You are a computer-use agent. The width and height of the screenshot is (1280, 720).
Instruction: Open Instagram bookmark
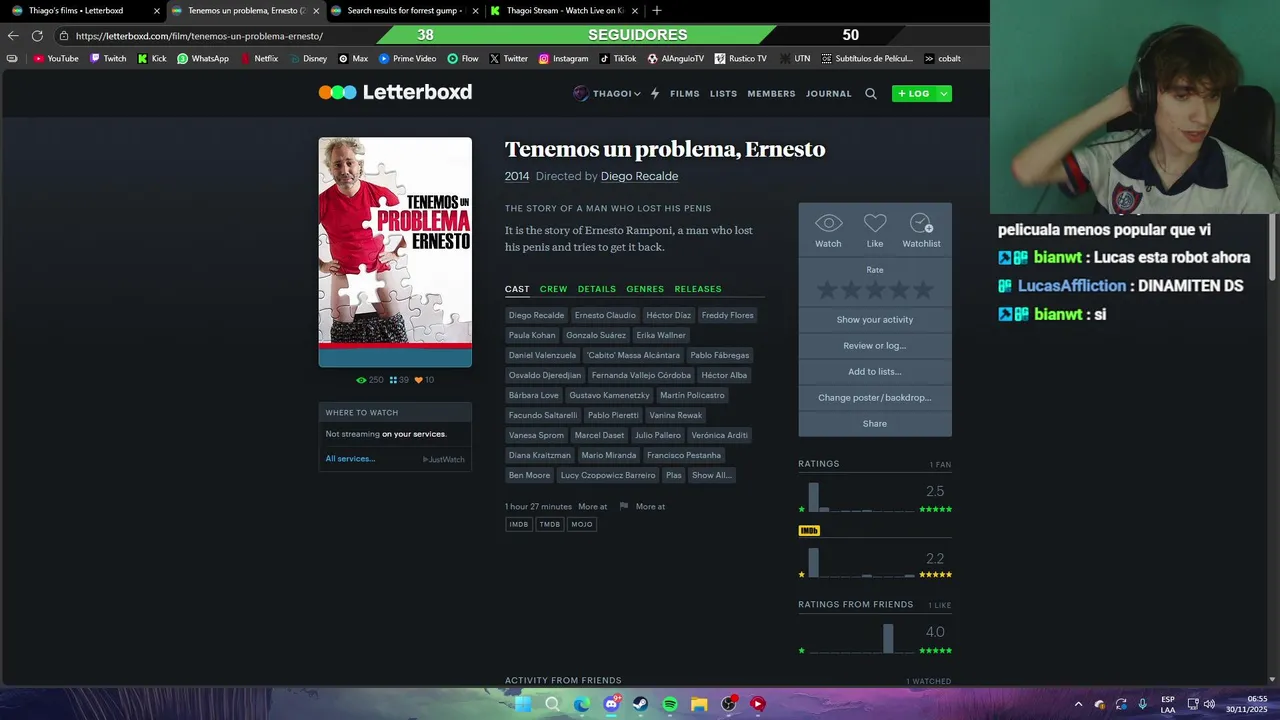(563, 58)
